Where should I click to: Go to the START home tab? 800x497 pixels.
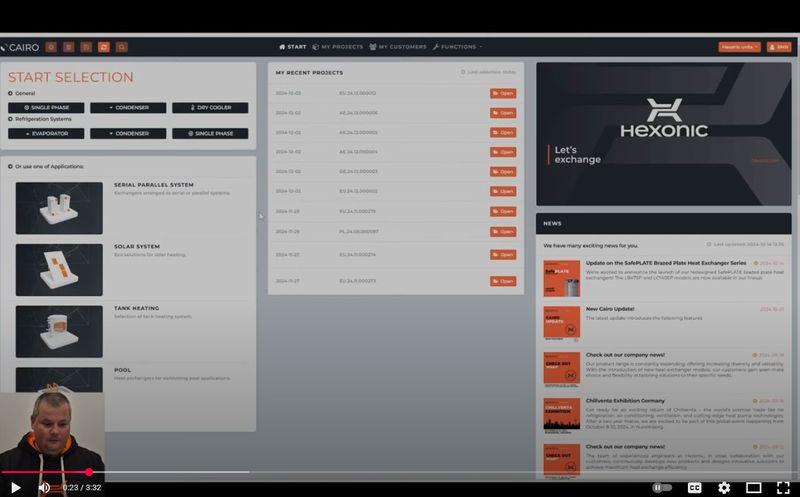pyautogui.click(x=293, y=47)
